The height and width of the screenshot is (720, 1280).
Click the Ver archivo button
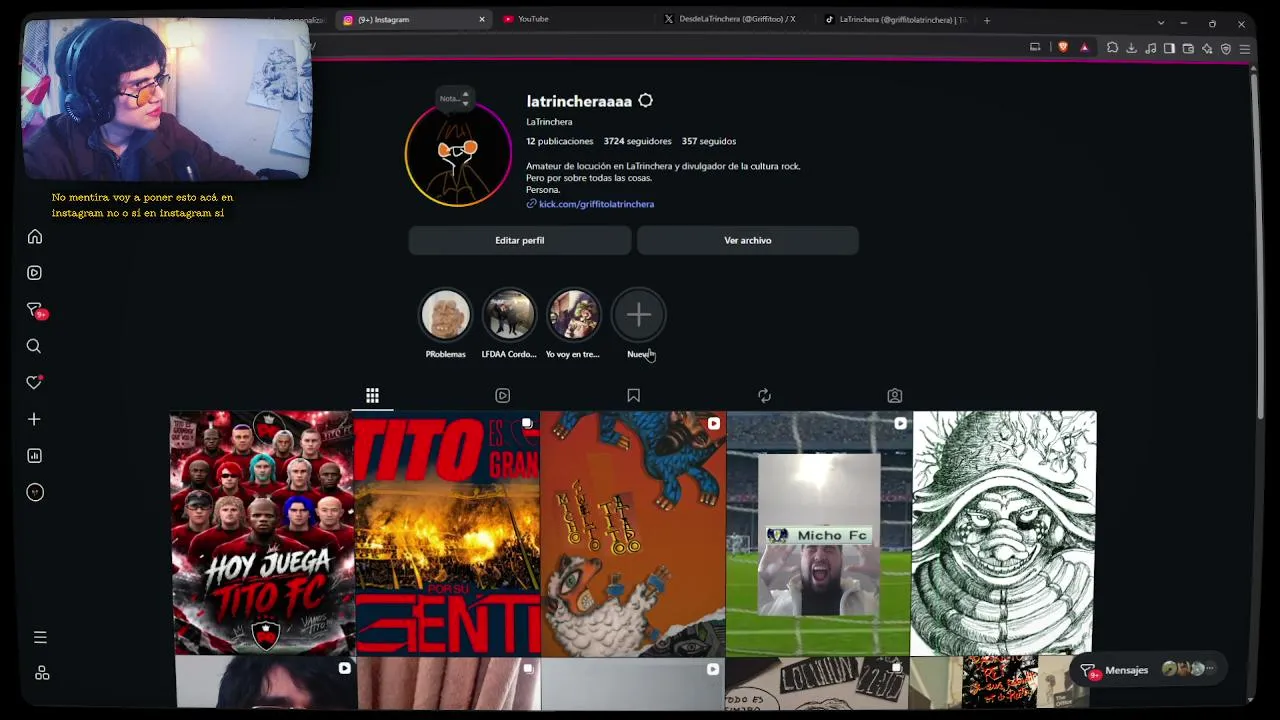coord(748,240)
